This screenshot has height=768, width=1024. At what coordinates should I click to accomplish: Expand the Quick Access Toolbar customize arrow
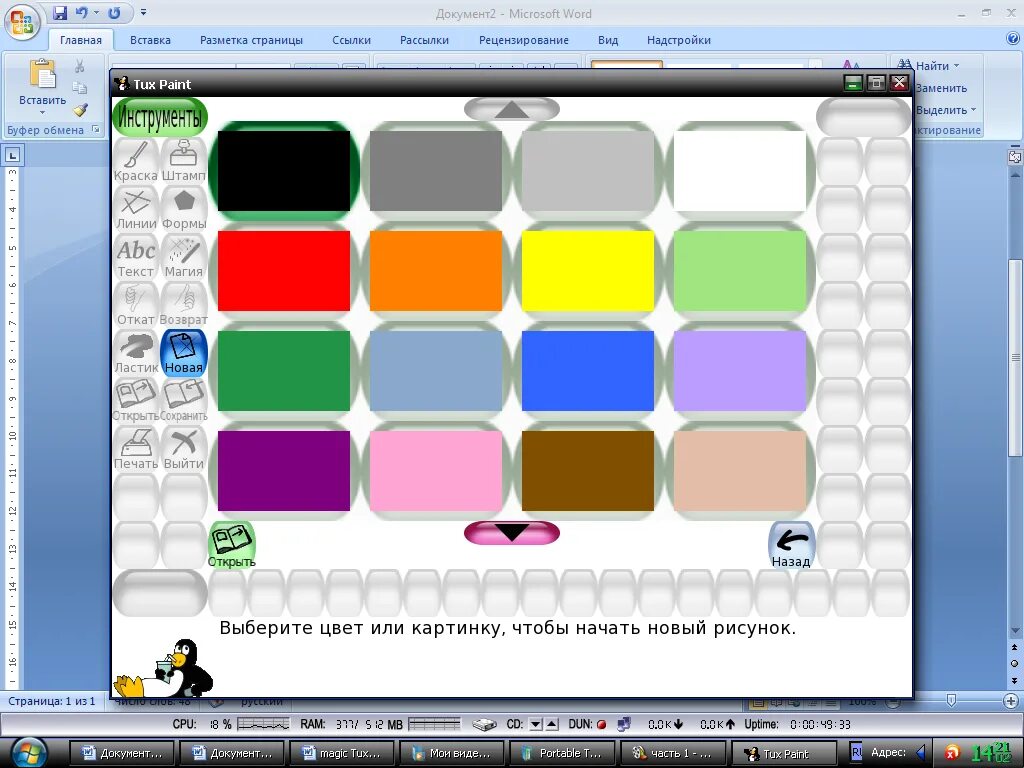click(x=144, y=12)
